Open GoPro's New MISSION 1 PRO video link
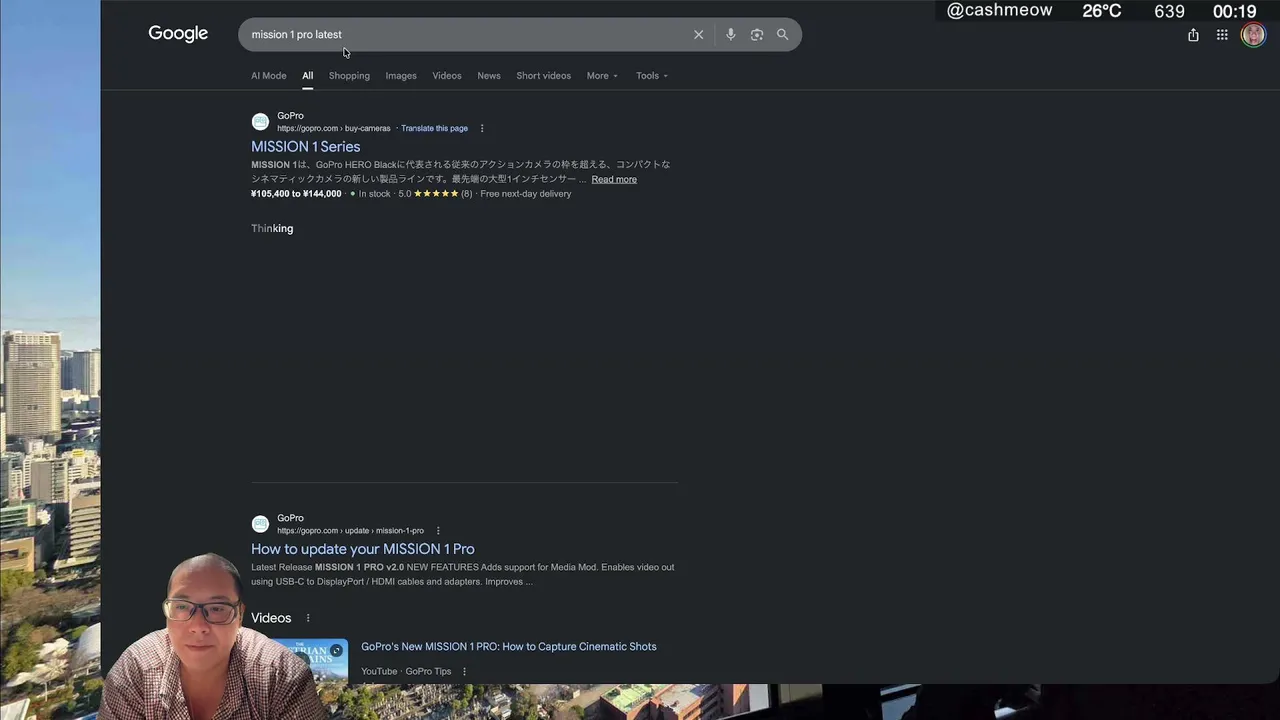The height and width of the screenshot is (720, 1280). [509, 647]
